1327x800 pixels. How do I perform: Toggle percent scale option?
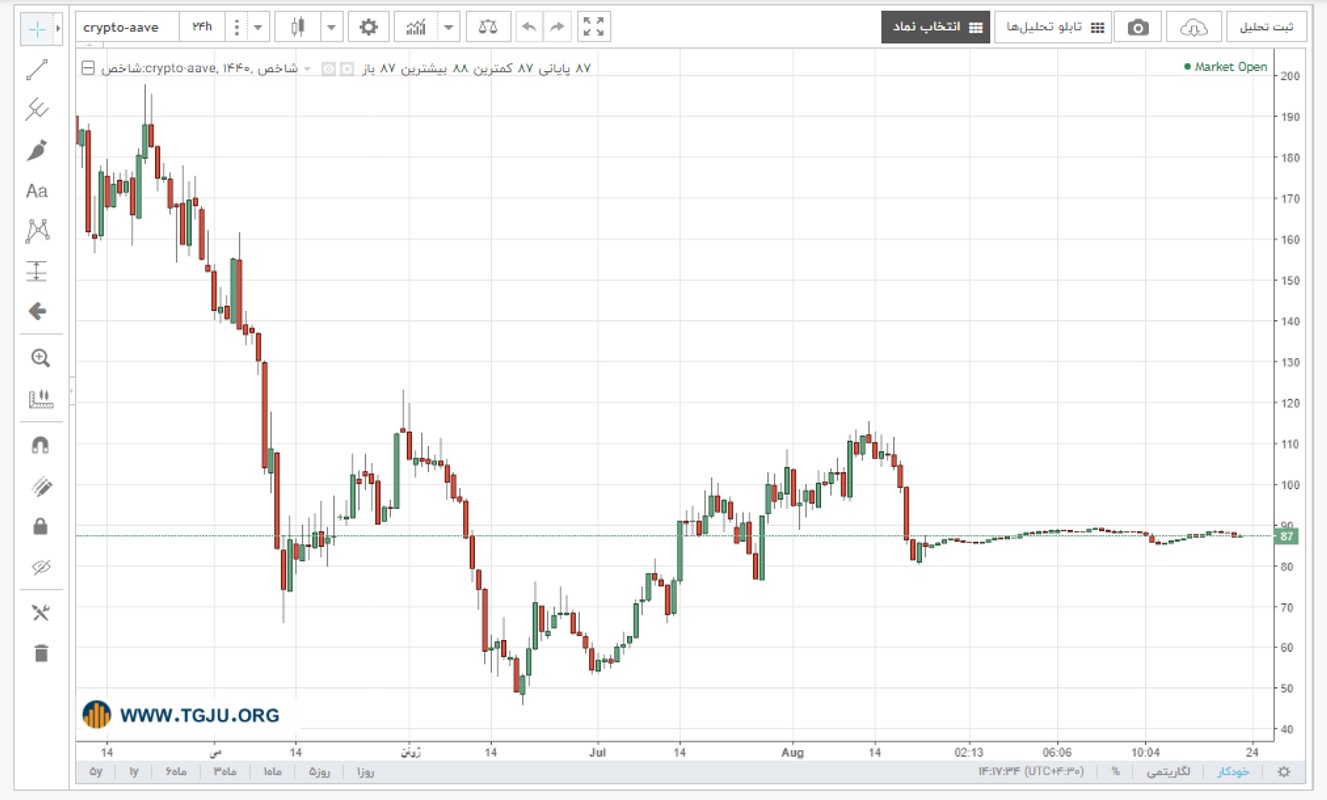[1115, 772]
